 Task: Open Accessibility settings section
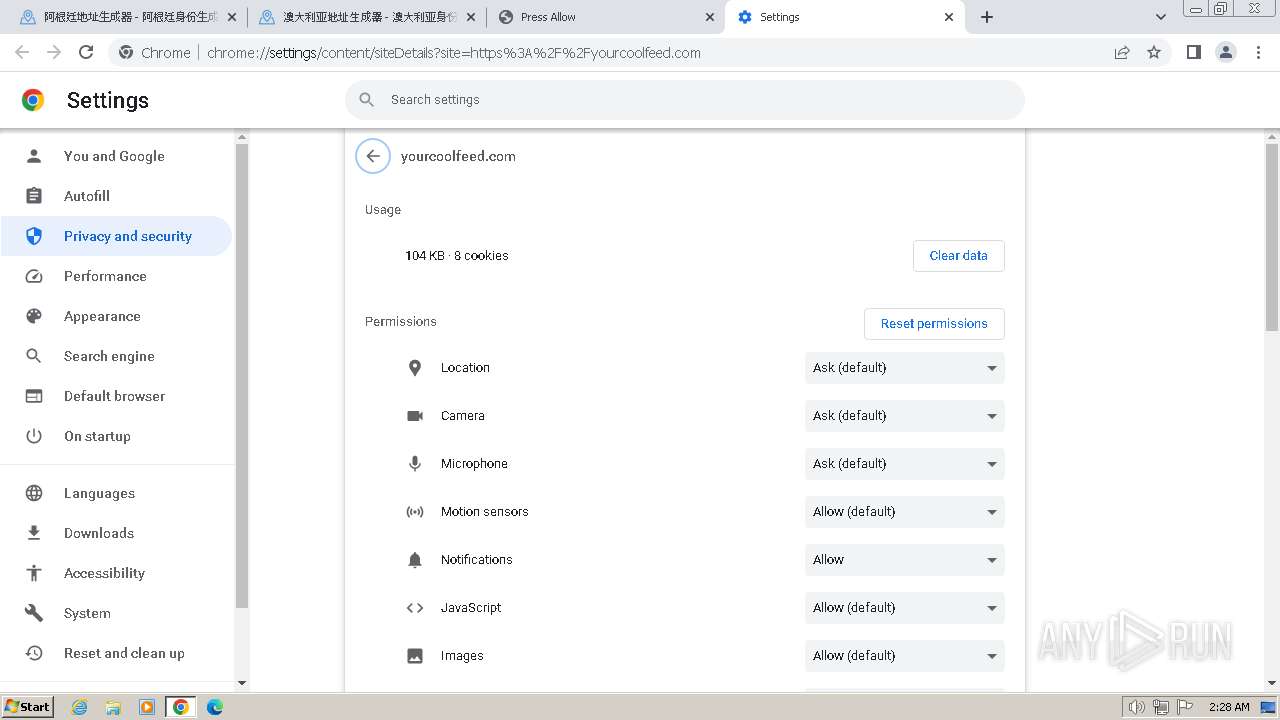point(116,573)
